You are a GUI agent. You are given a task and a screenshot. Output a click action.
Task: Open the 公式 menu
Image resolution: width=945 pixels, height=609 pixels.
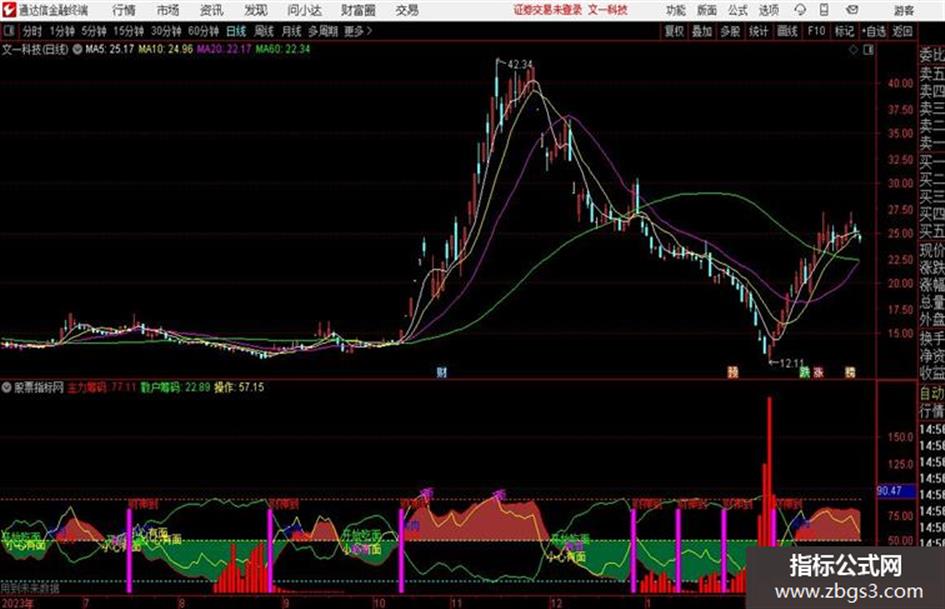[738, 10]
